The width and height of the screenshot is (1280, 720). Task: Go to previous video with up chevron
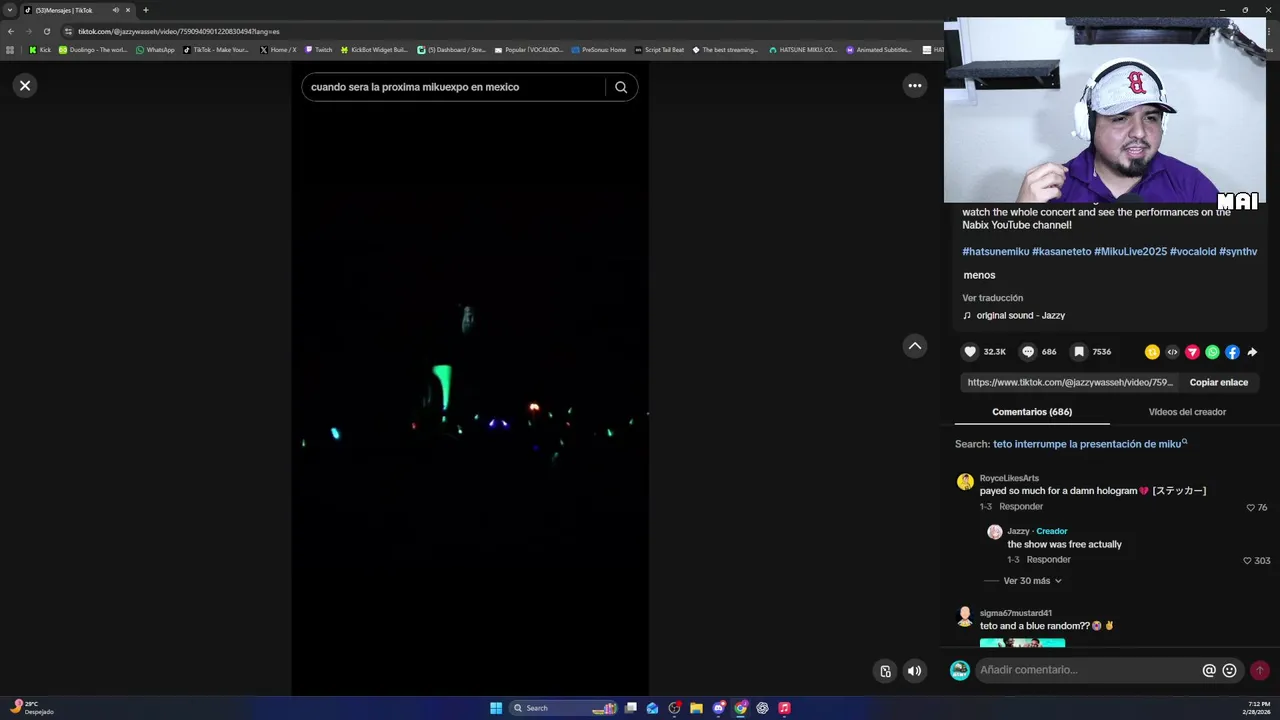click(914, 346)
